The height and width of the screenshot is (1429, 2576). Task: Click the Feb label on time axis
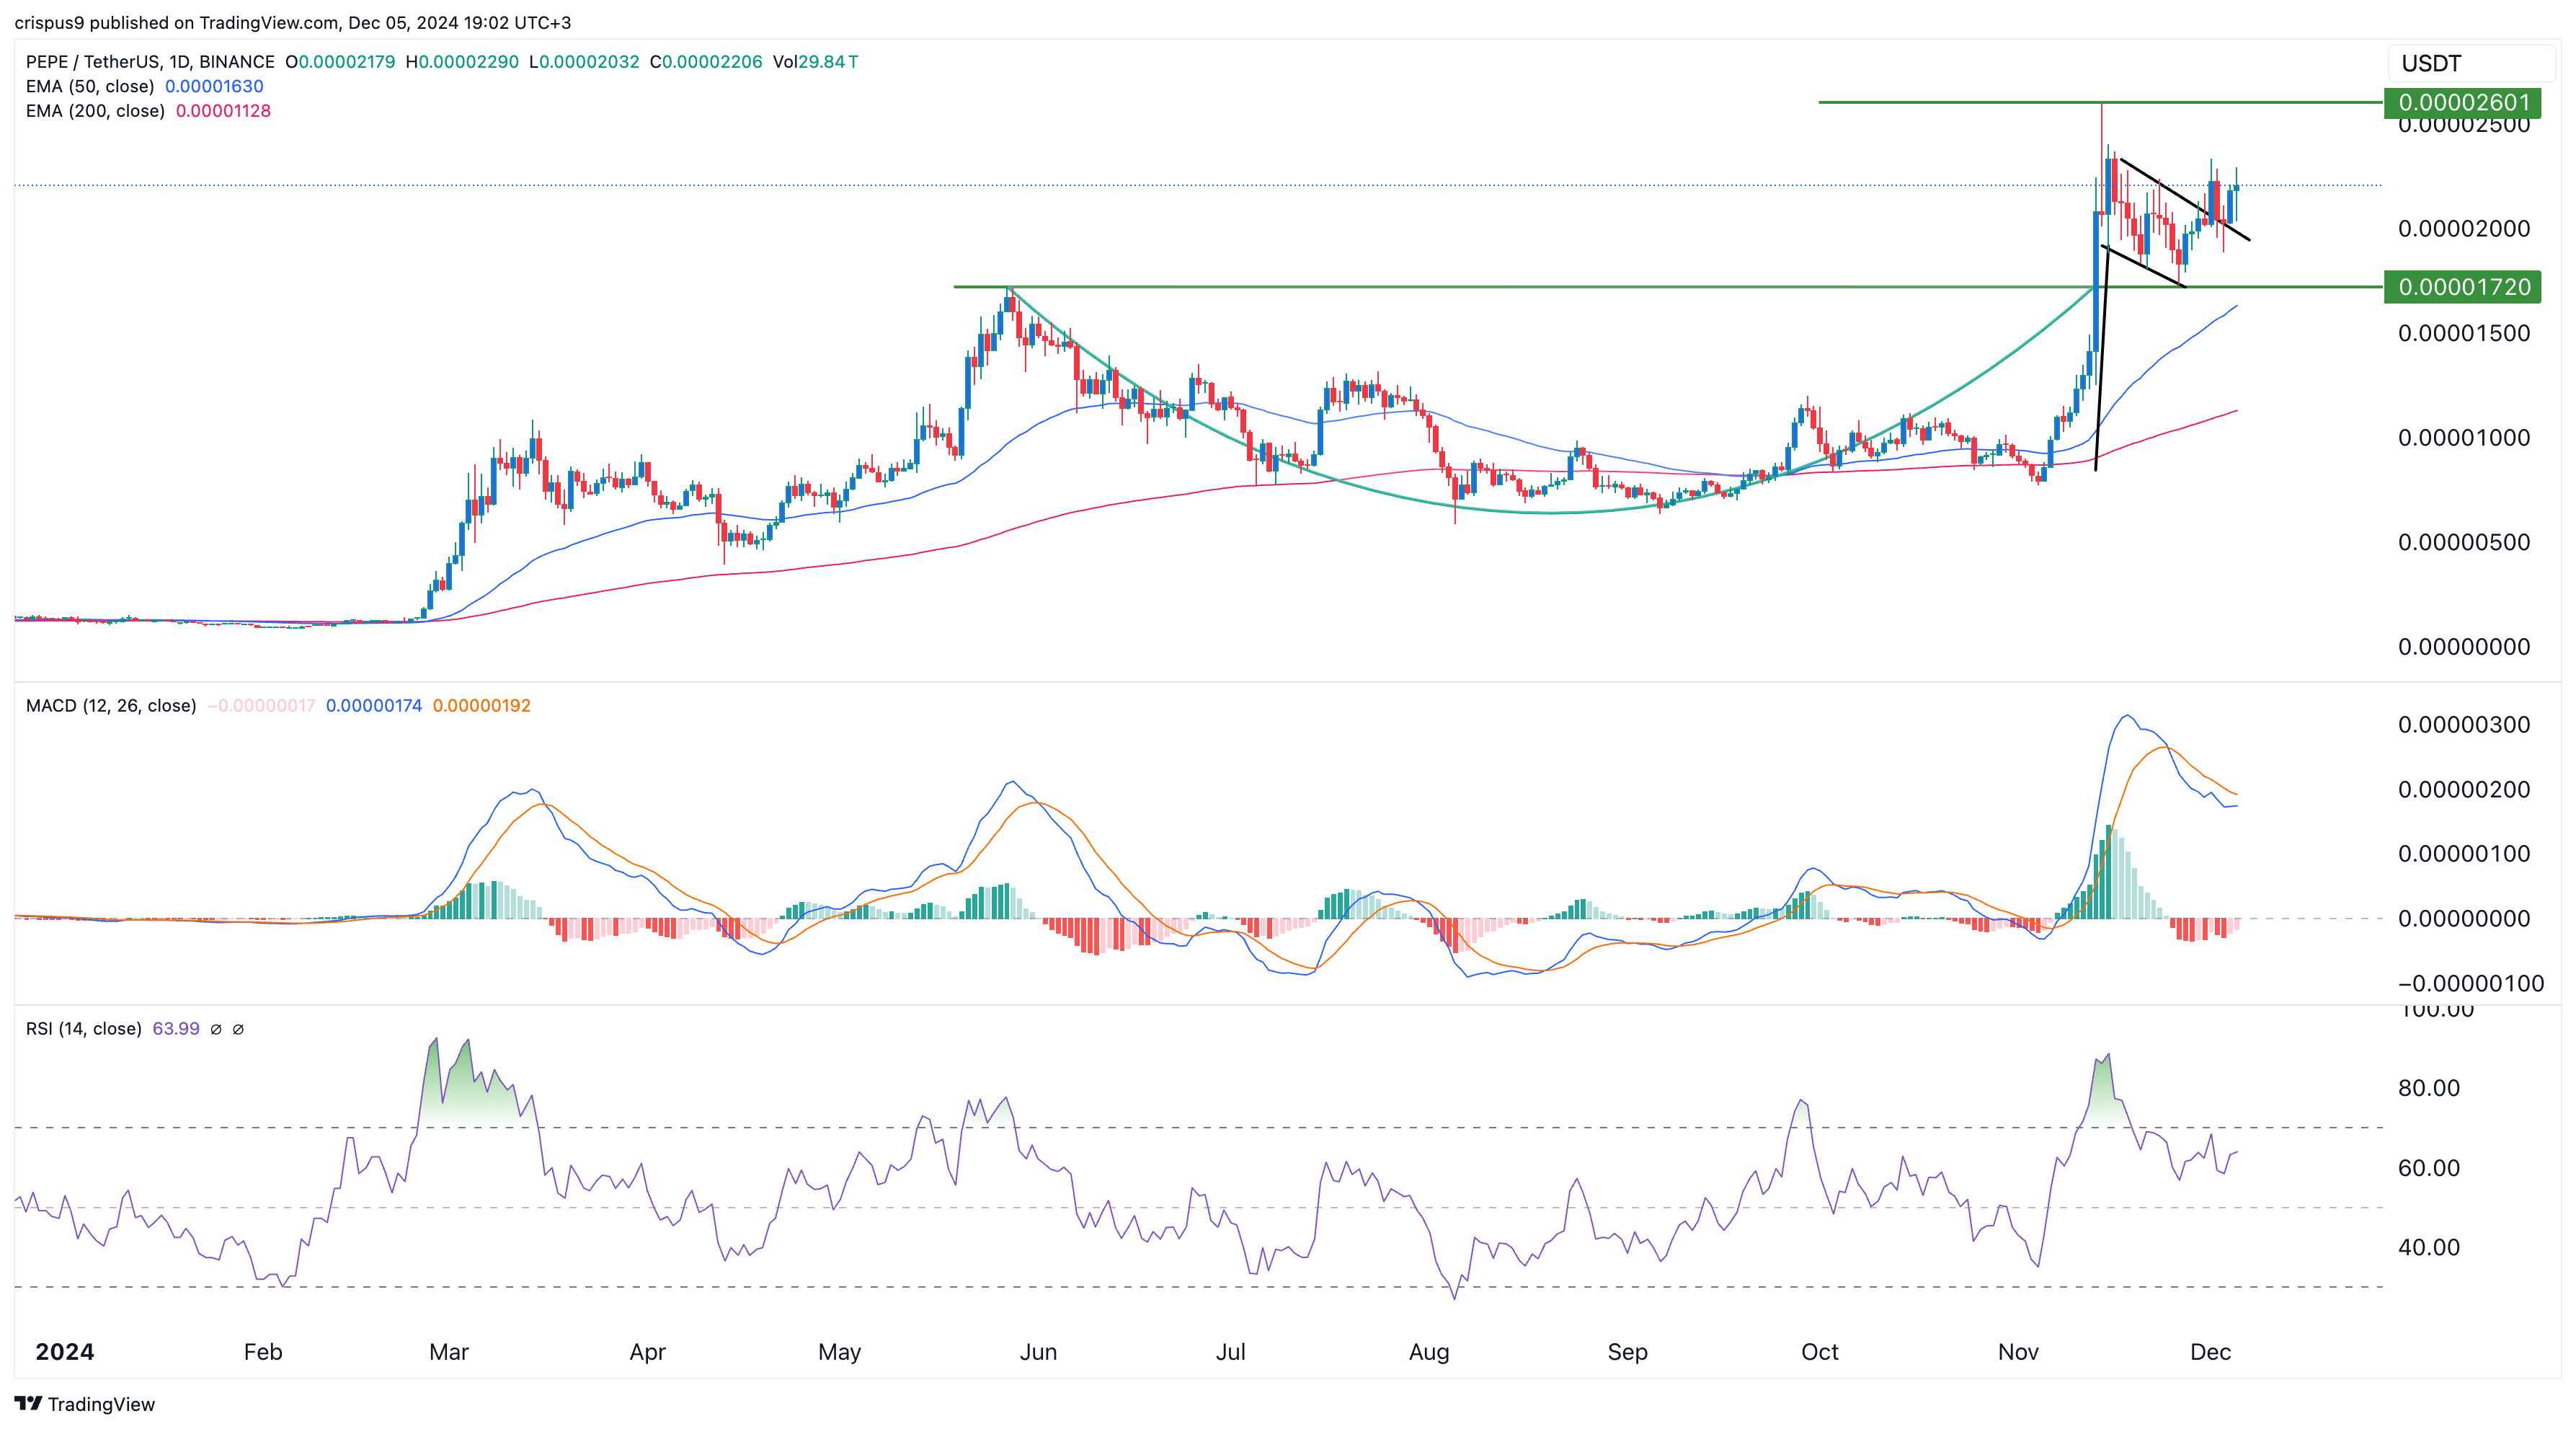coord(263,1352)
